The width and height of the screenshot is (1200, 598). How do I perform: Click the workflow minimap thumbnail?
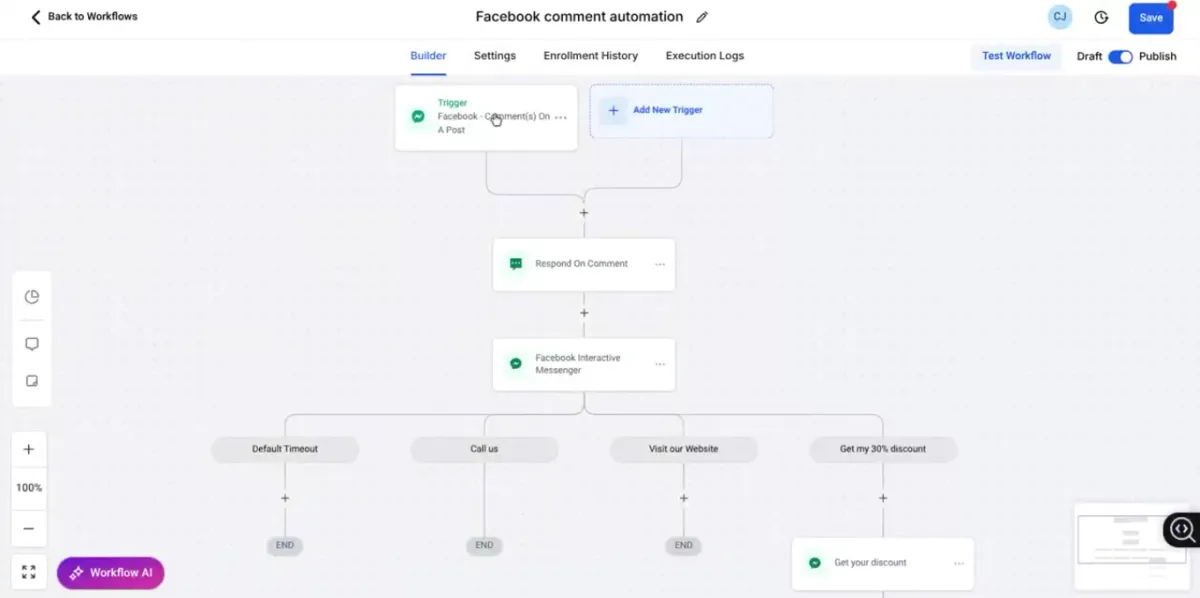tap(1118, 545)
